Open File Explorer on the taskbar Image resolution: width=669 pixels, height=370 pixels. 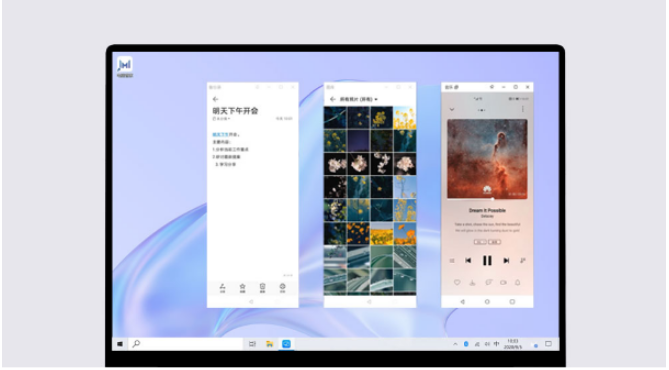269,344
